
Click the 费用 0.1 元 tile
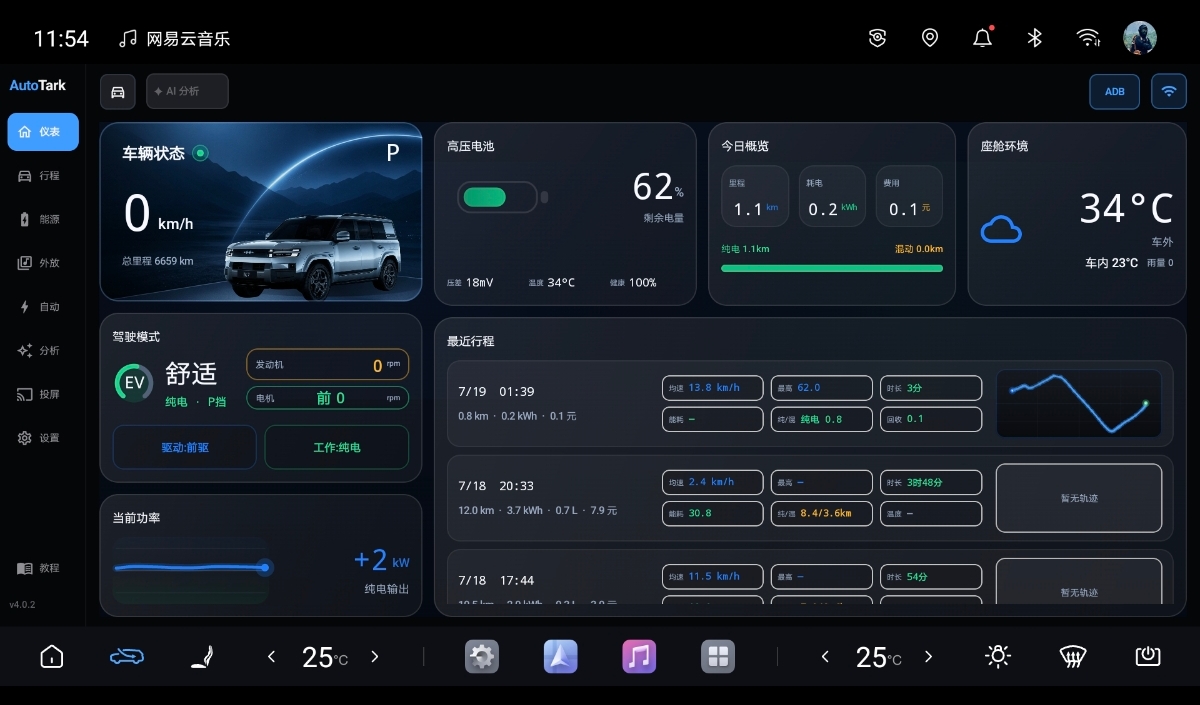tap(909, 196)
